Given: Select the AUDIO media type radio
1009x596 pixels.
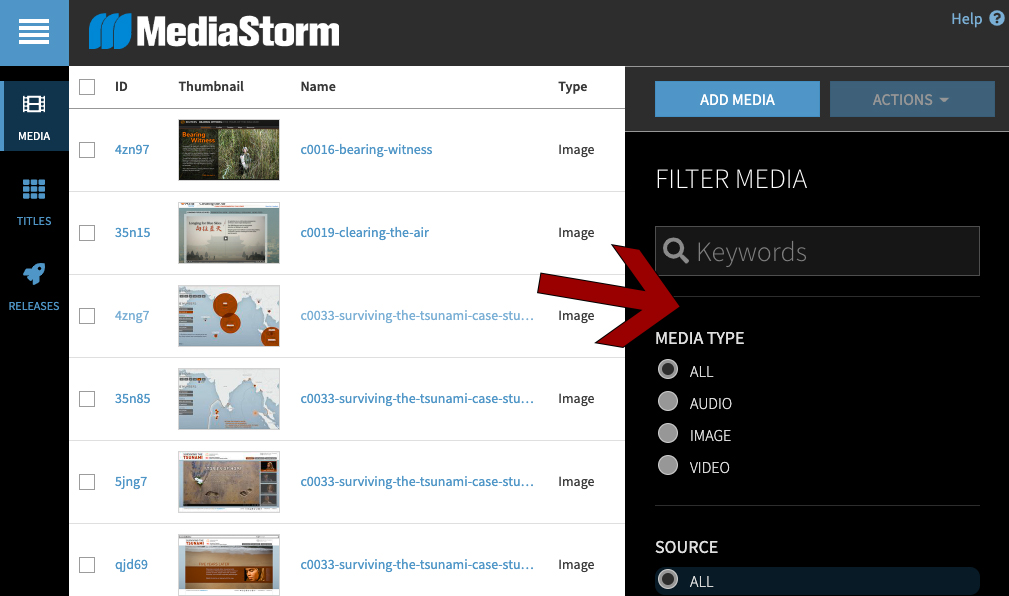Looking at the screenshot, I should pos(668,403).
